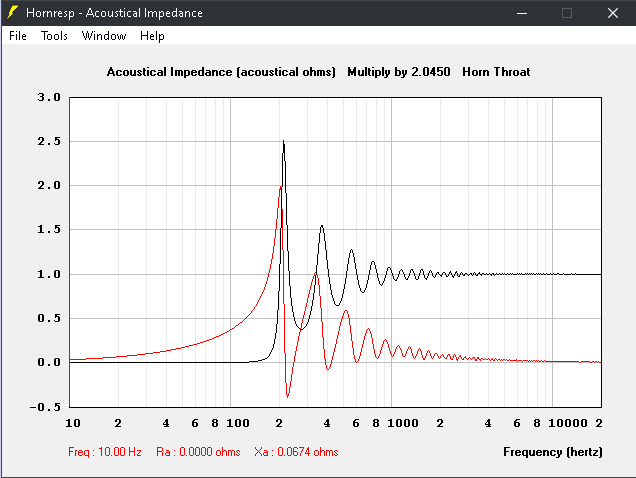Viewport: 636px width, 478px height.
Task: Click the 'Frequency (hertz)' axis label
Action: pyautogui.click(x=553, y=452)
